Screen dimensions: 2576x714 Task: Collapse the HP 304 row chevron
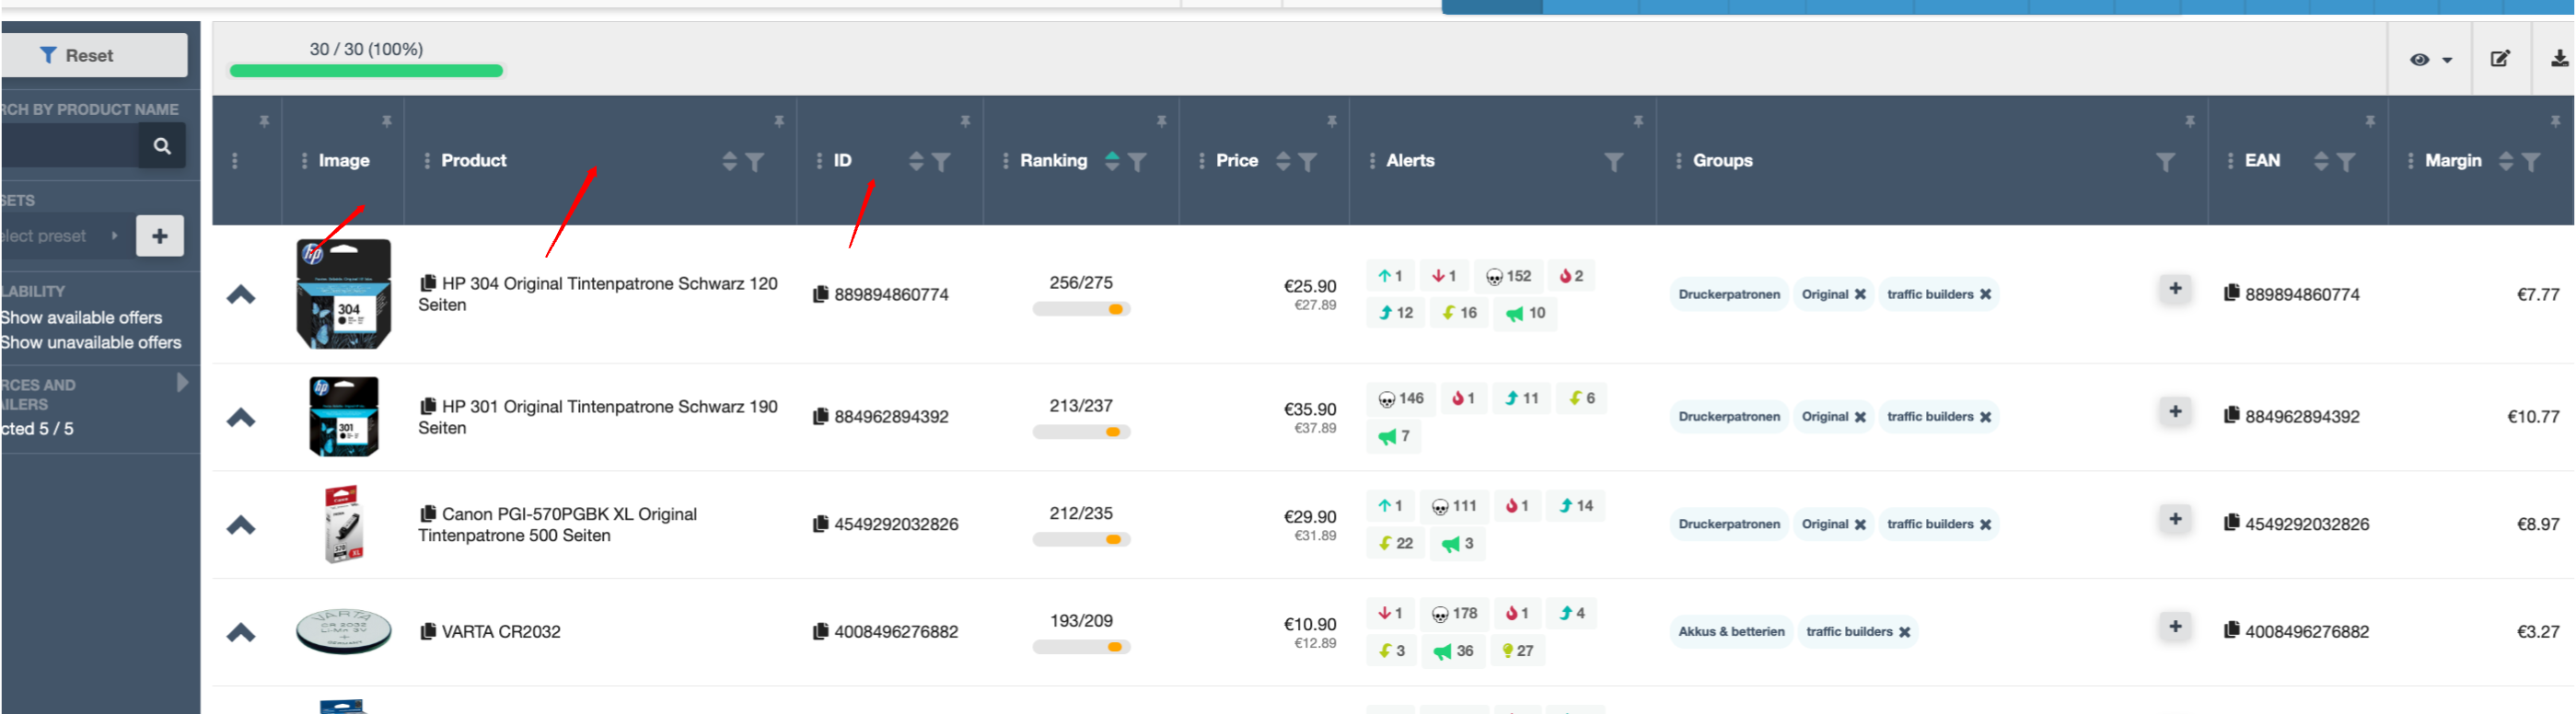click(241, 294)
